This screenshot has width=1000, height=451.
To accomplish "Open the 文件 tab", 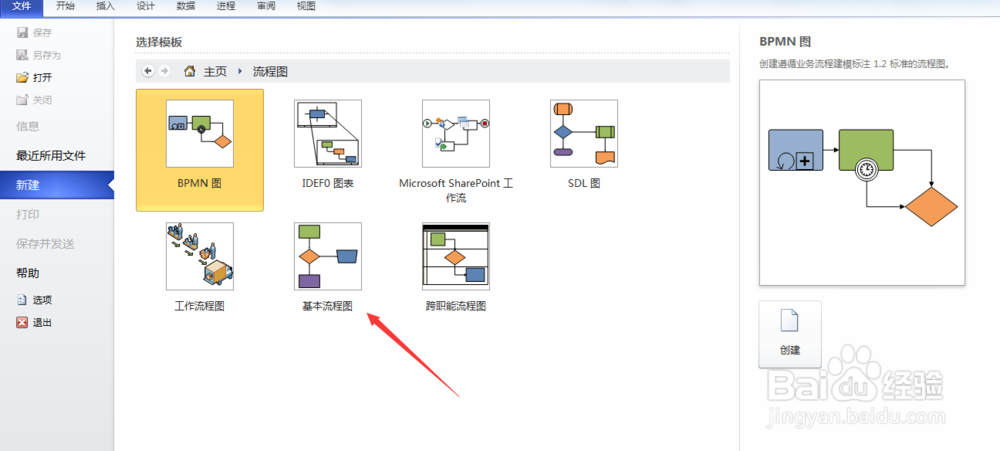I will coord(22,7).
